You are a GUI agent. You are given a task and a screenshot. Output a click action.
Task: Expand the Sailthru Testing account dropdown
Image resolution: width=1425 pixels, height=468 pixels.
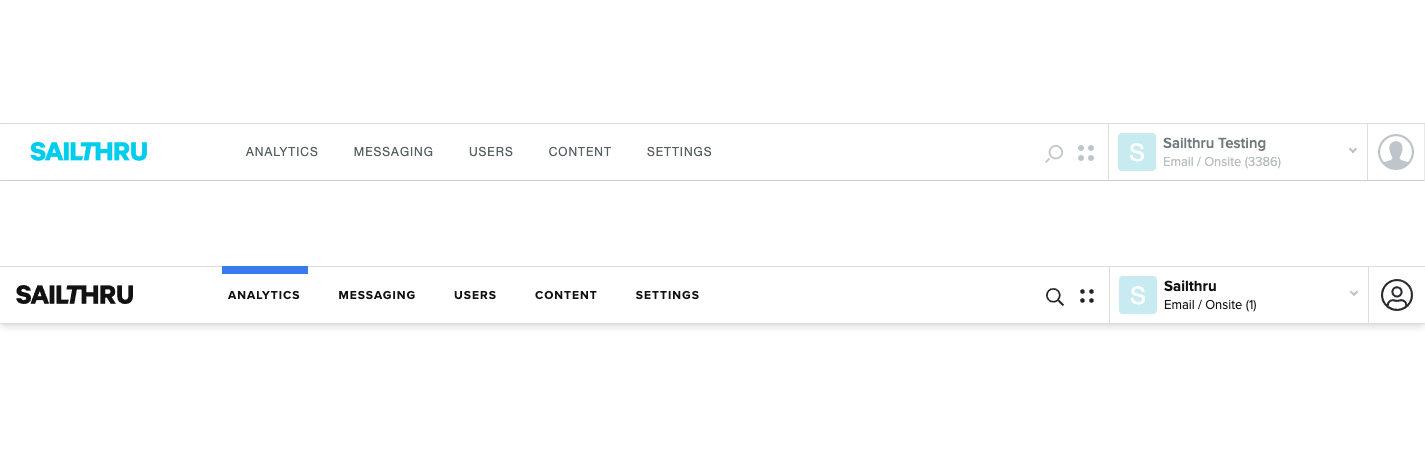[x=1353, y=151]
